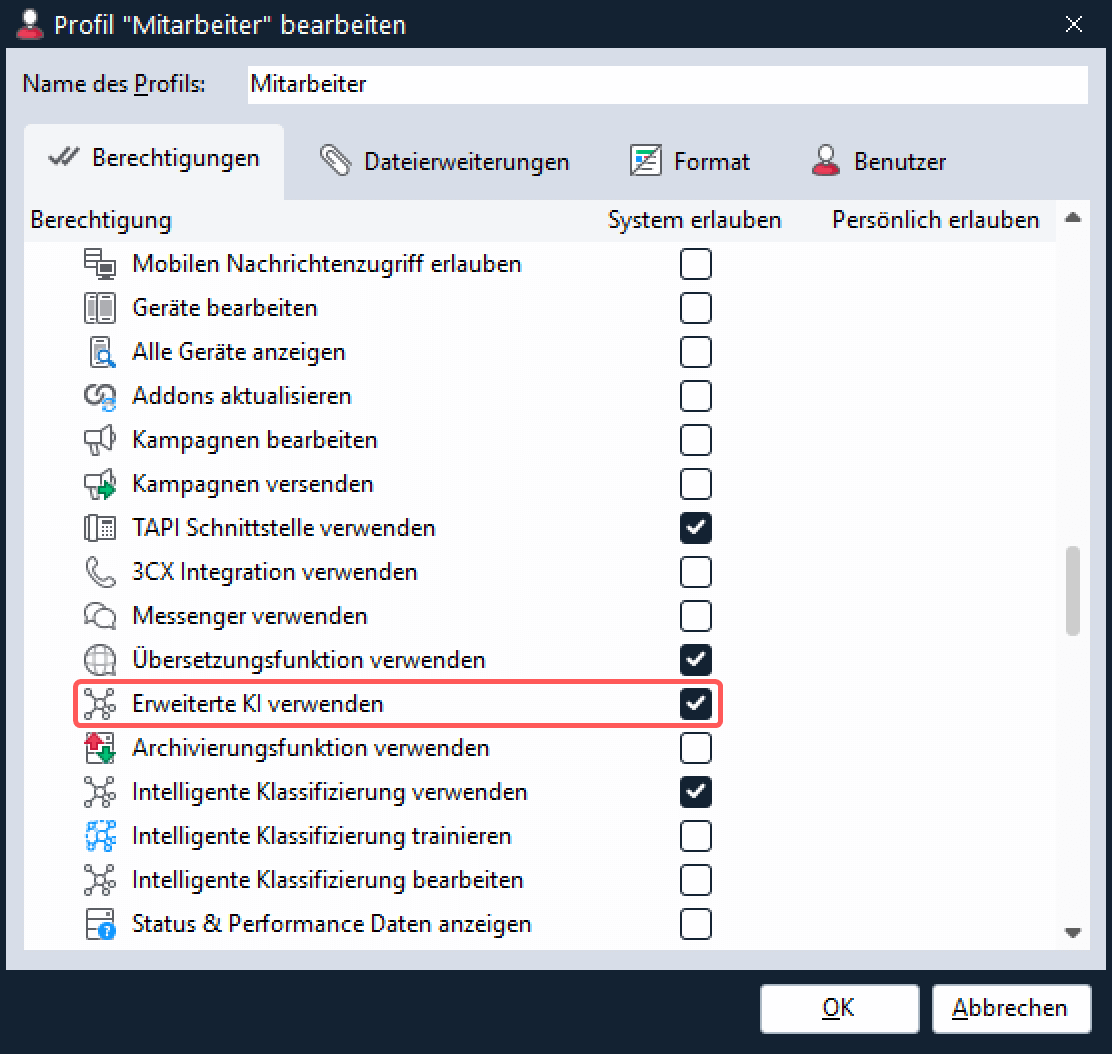Confirm changes with the OK button

tap(838, 1008)
